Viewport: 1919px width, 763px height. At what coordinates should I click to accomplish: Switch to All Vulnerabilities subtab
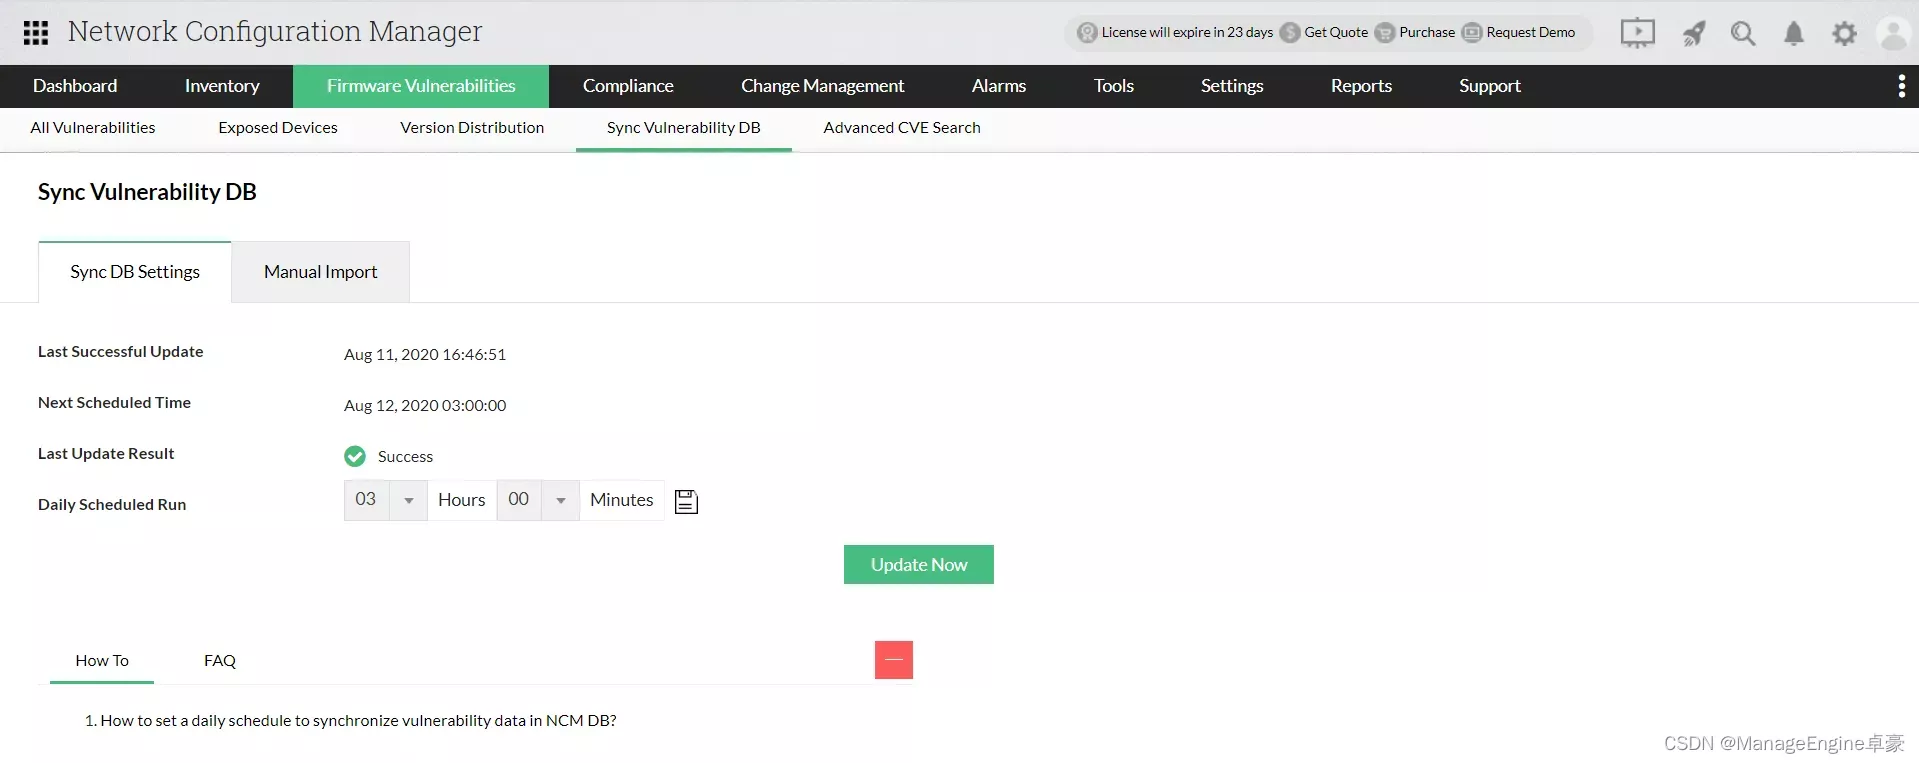tap(93, 128)
